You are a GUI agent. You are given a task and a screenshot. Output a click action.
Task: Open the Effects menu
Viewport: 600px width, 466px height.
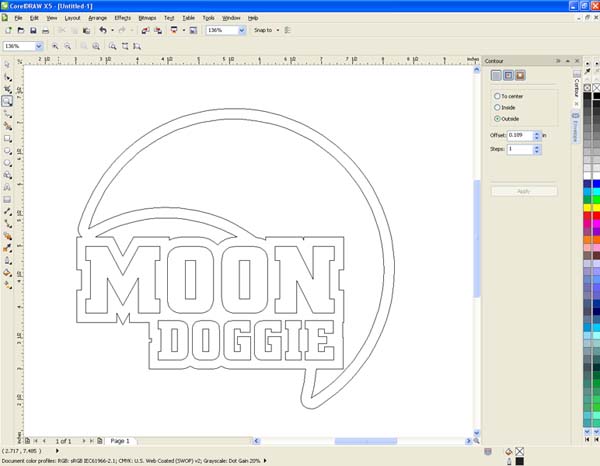[122, 18]
